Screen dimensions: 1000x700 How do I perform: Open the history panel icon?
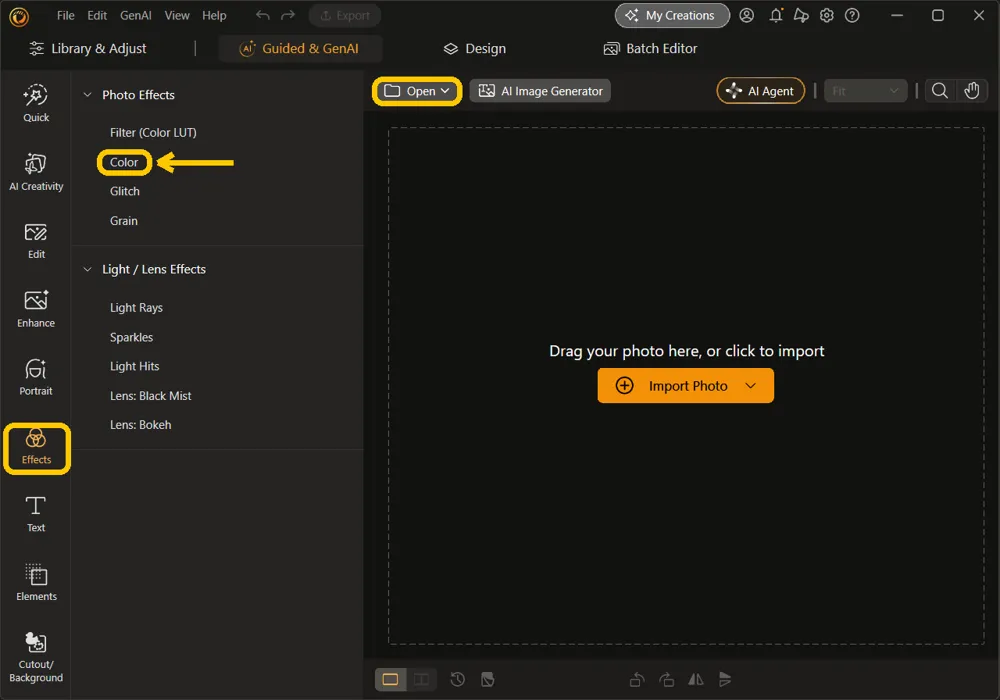coord(457,680)
